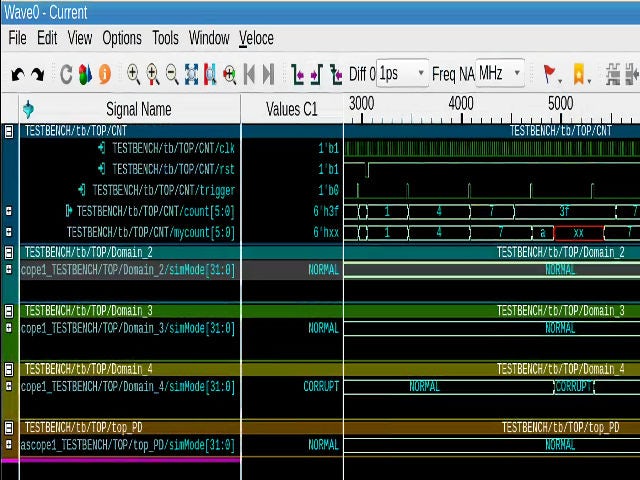Open the Edit menu

[x=47, y=38]
